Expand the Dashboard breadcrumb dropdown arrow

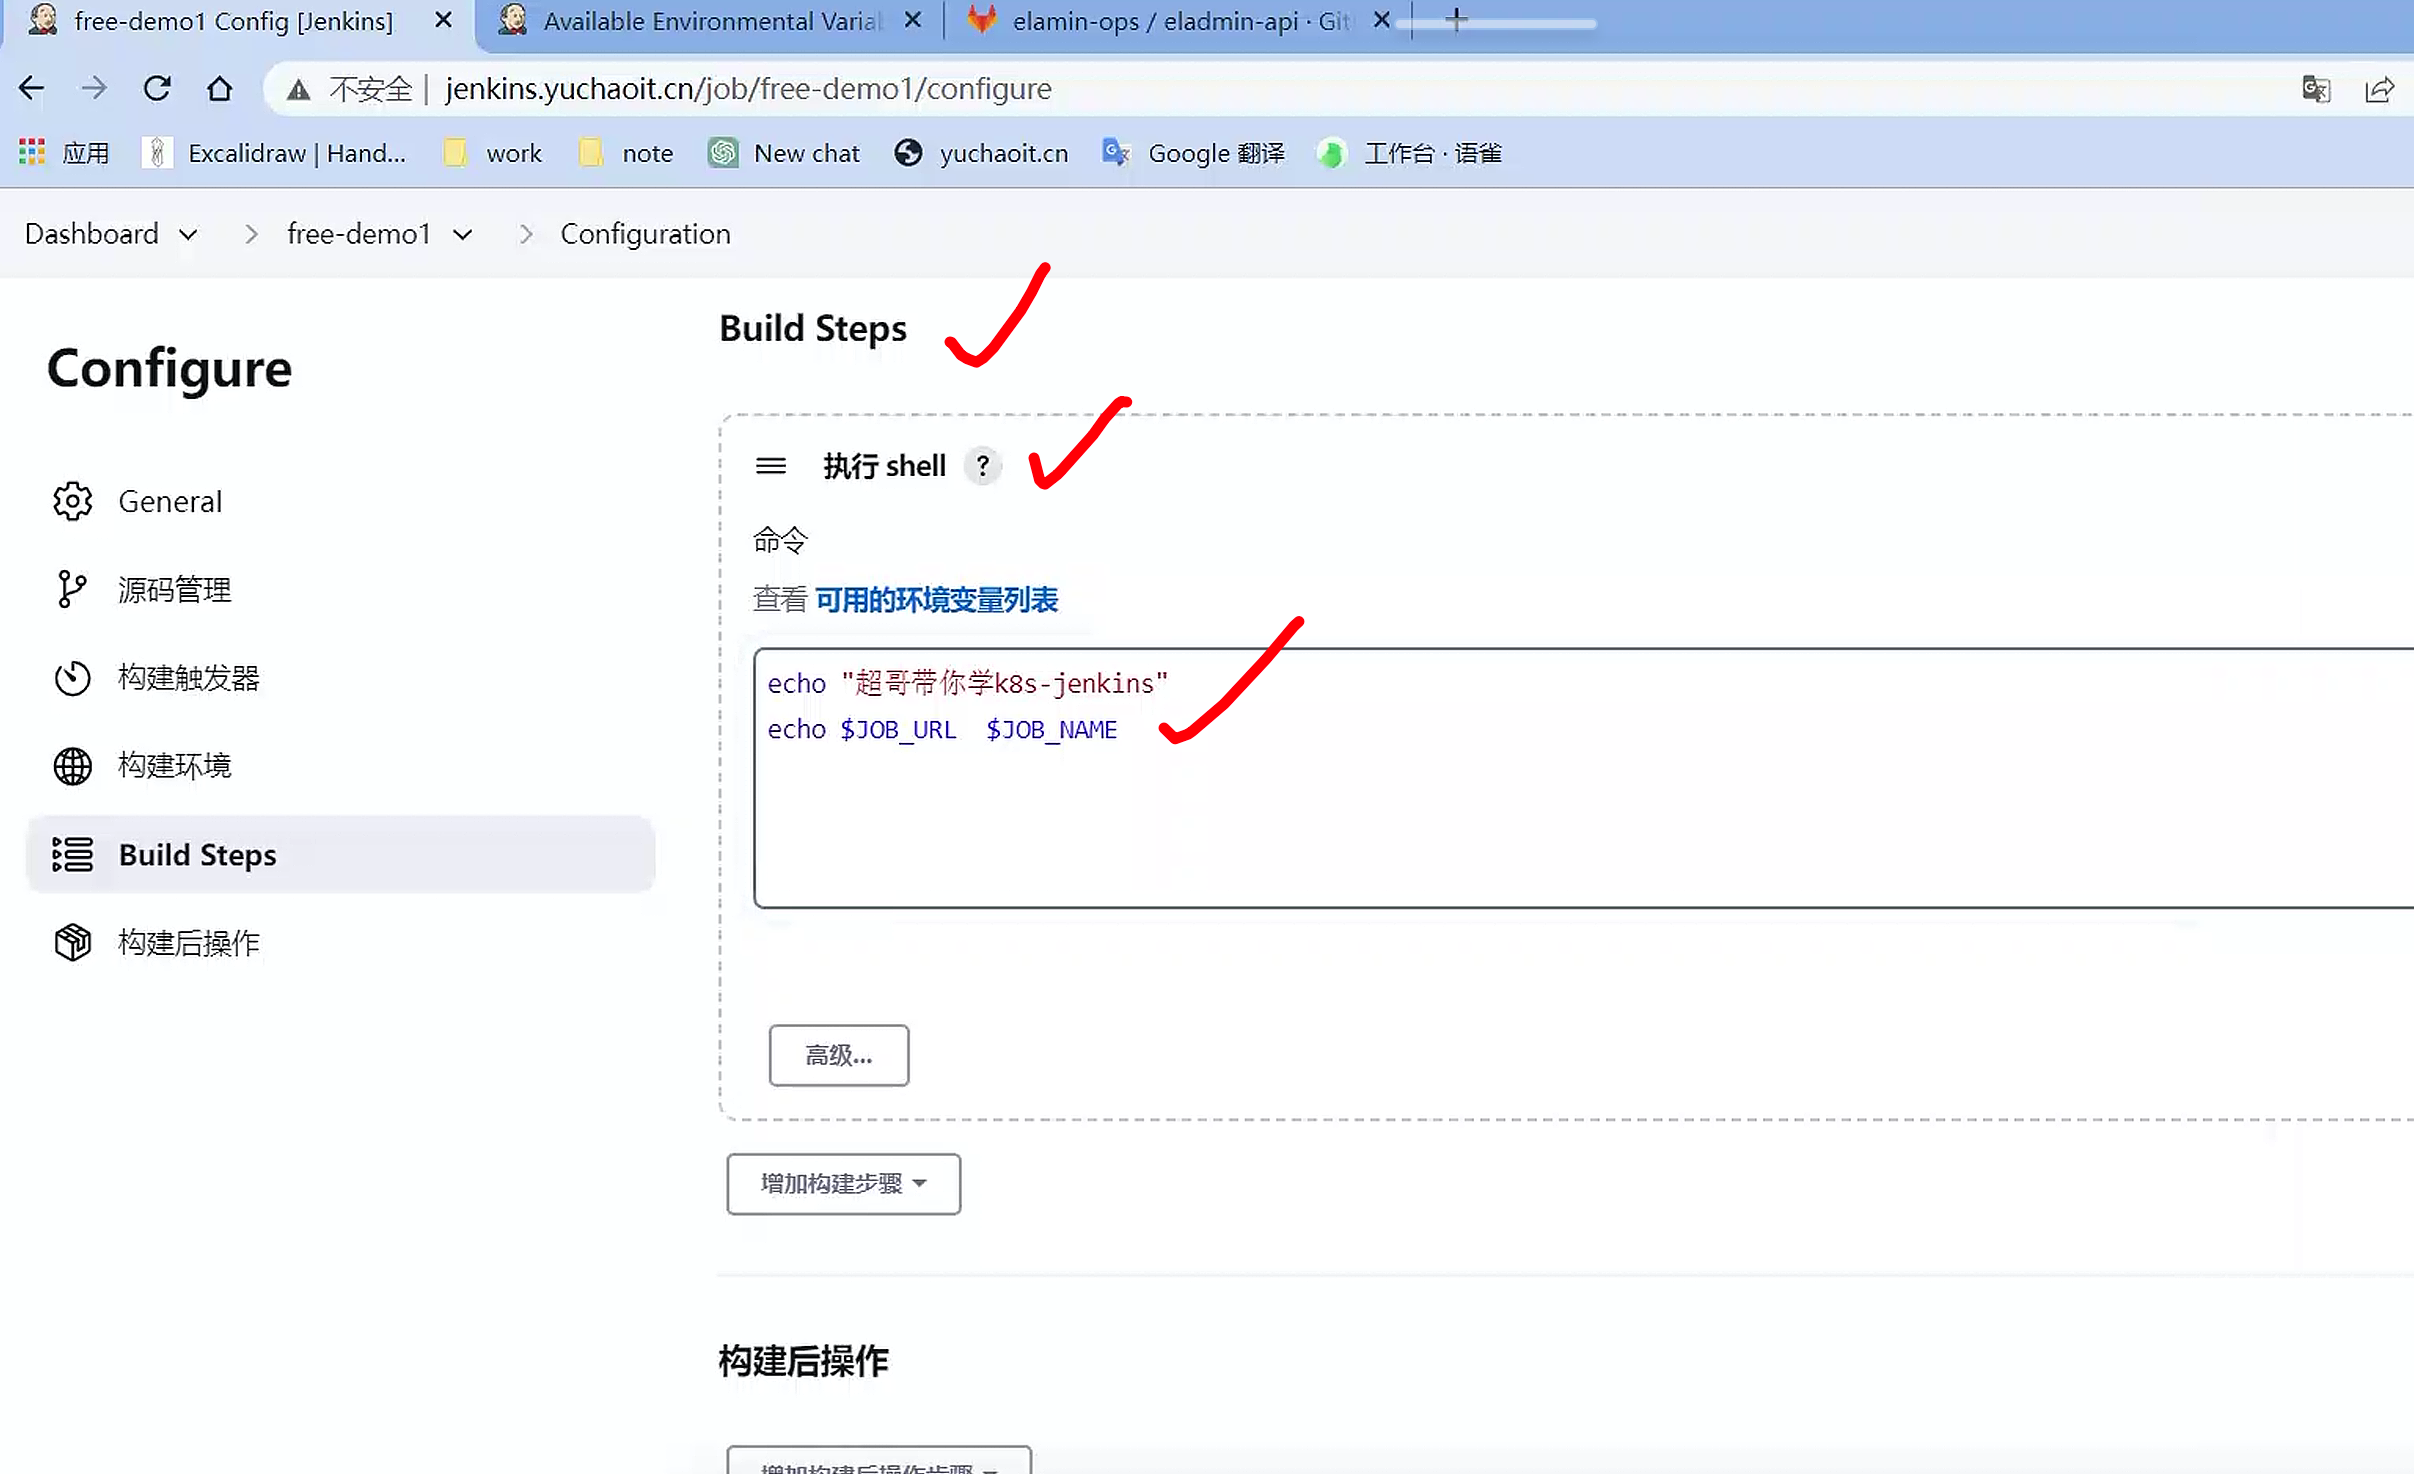(188, 235)
